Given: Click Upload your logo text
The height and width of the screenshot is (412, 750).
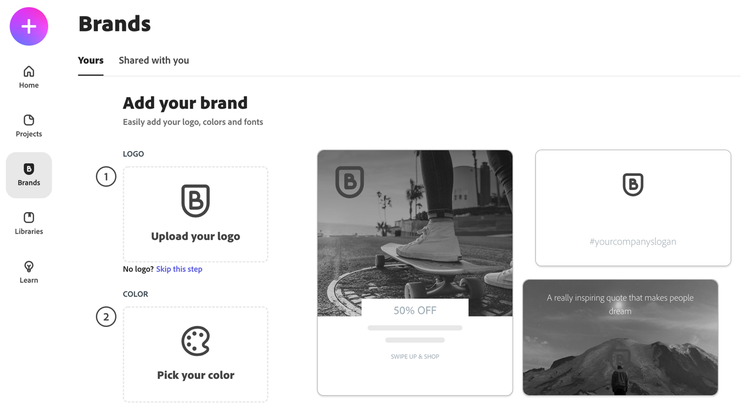Looking at the screenshot, I should tap(195, 237).
